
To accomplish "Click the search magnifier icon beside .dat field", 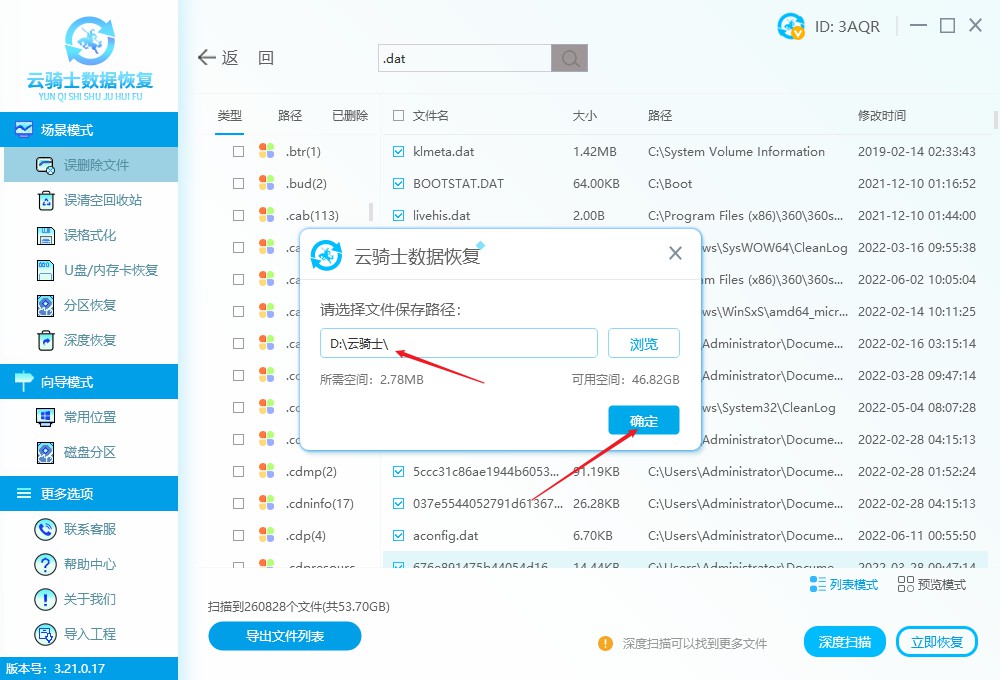I will coord(569,58).
